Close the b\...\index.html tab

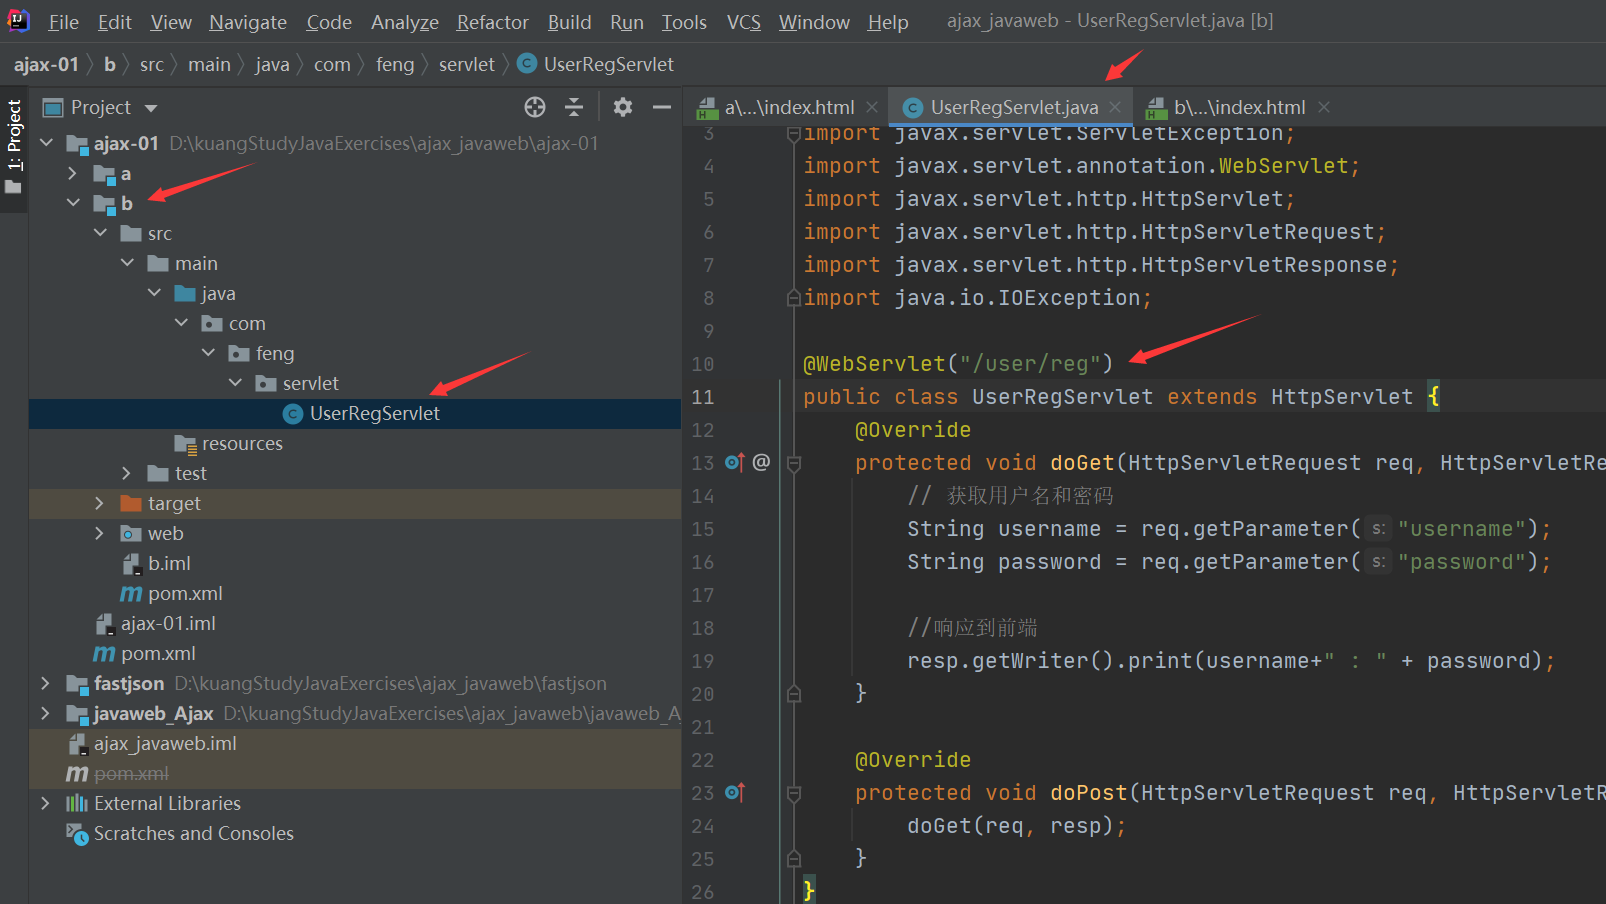(x=1324, y=107)
